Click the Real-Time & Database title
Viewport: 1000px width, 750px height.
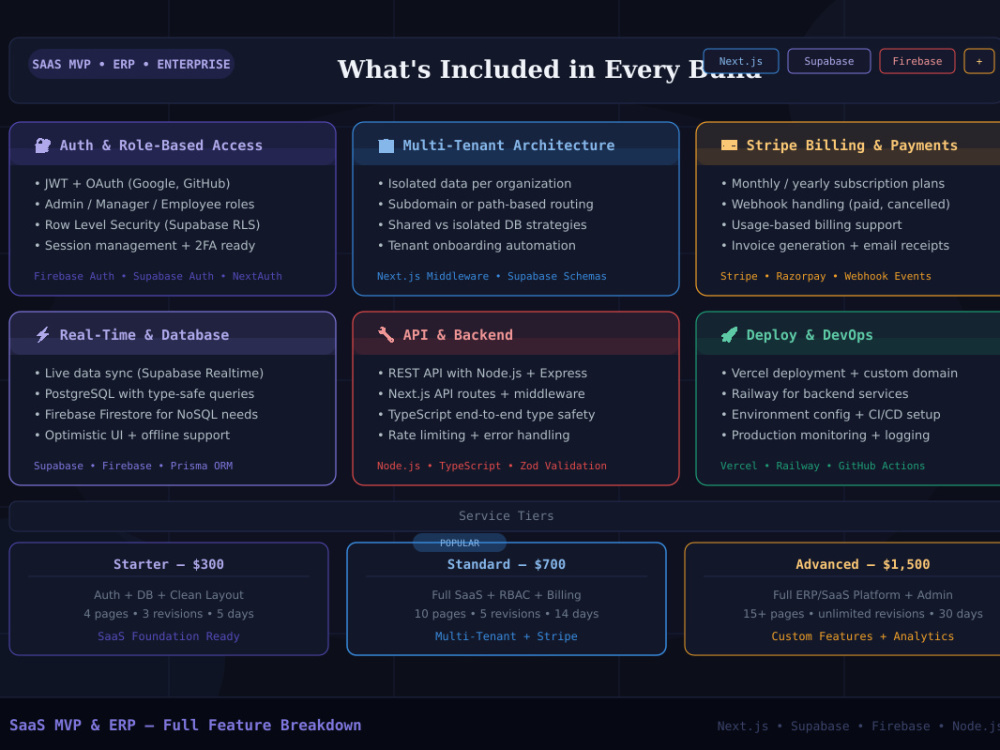[x=144, y=335]
